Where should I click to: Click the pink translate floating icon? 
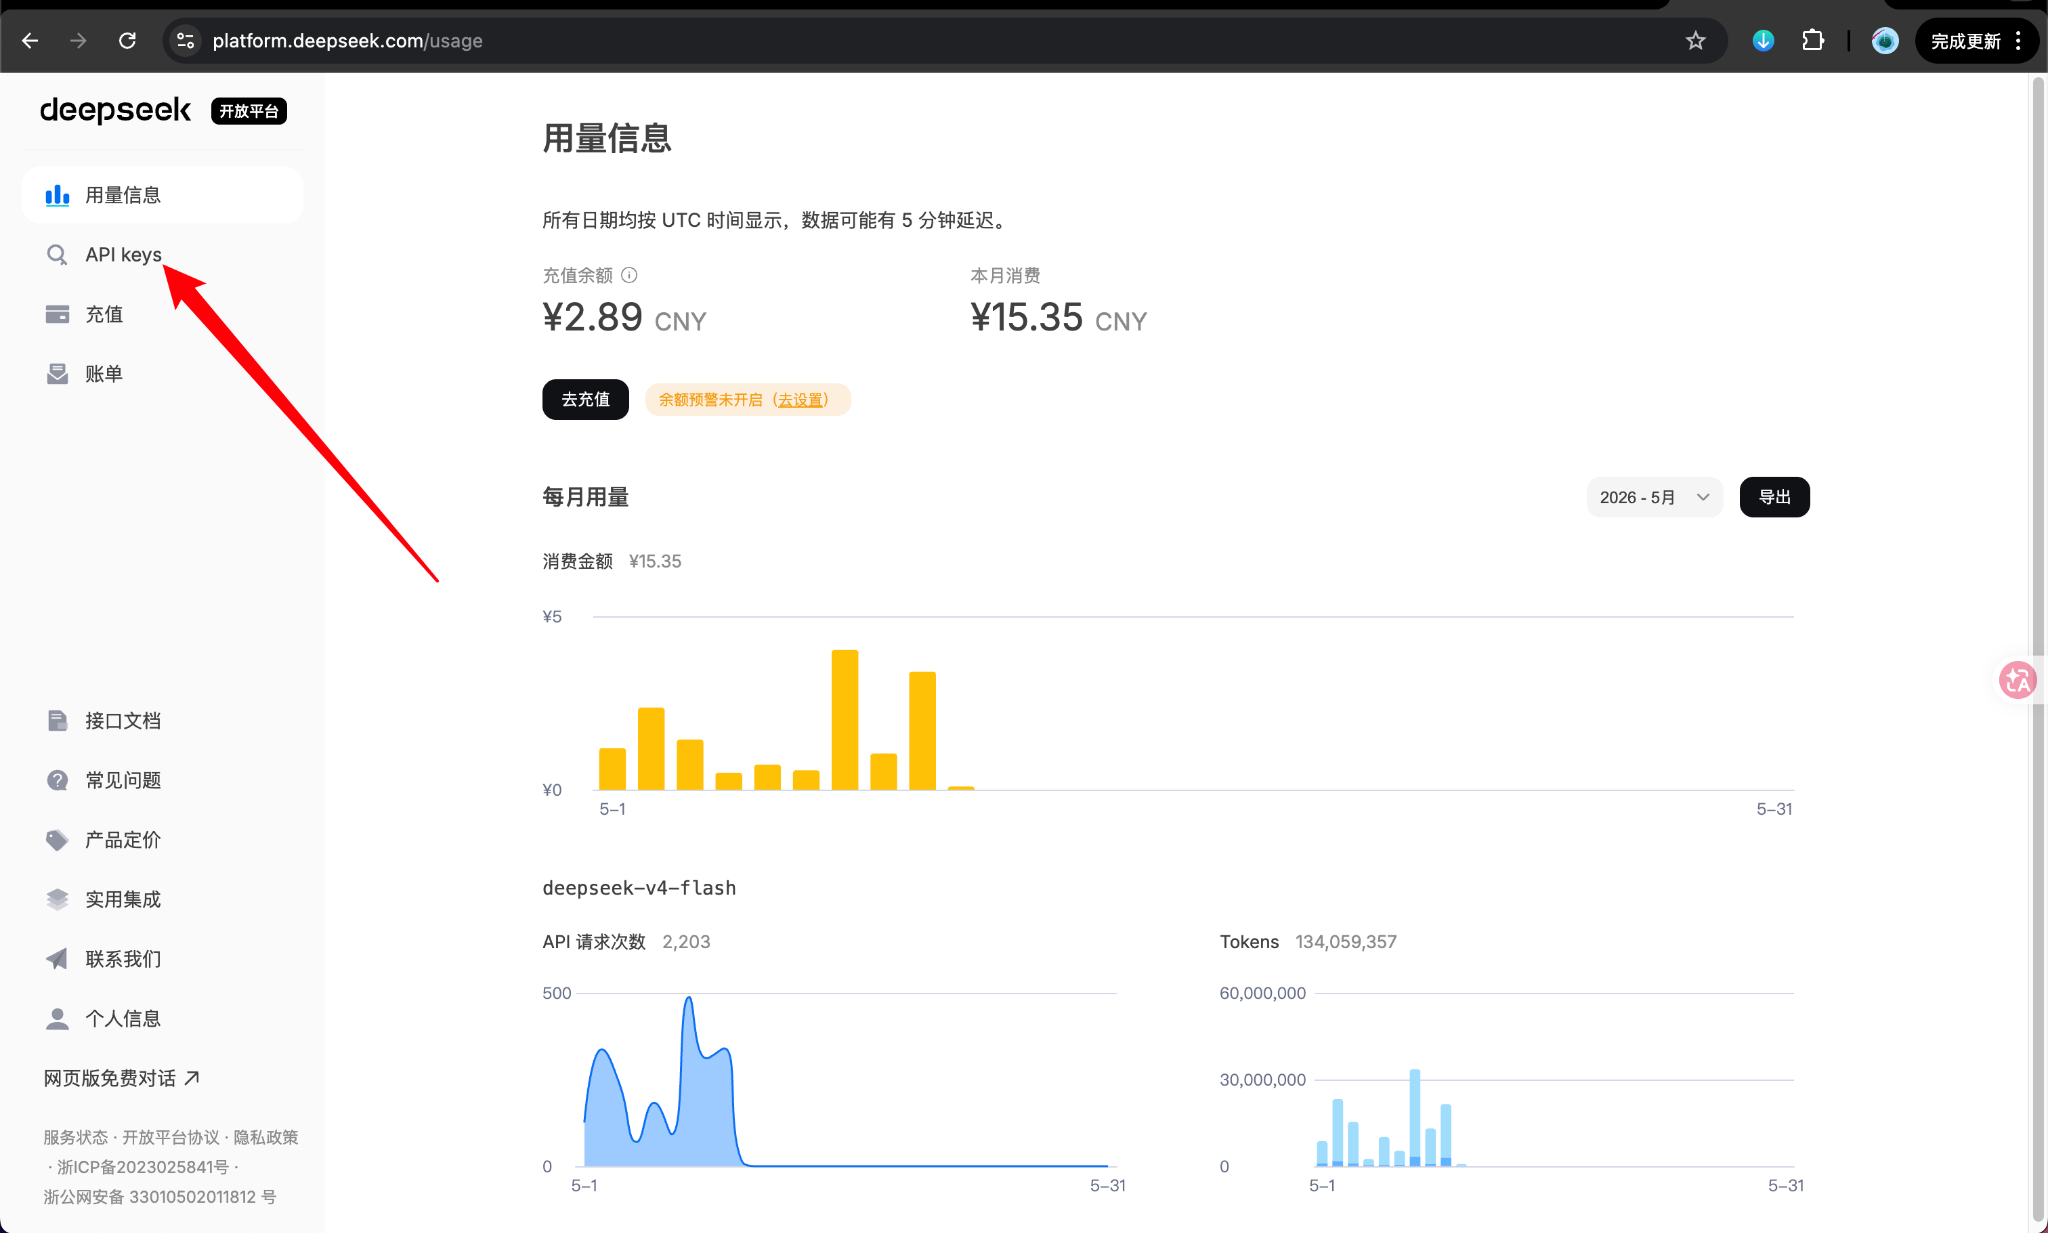point(2017,681)
